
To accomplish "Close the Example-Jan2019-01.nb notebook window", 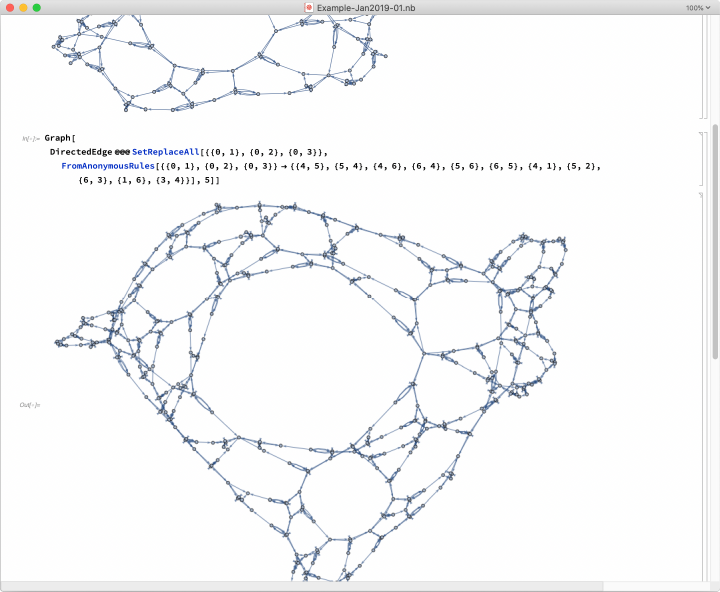I will coord(9,7).
